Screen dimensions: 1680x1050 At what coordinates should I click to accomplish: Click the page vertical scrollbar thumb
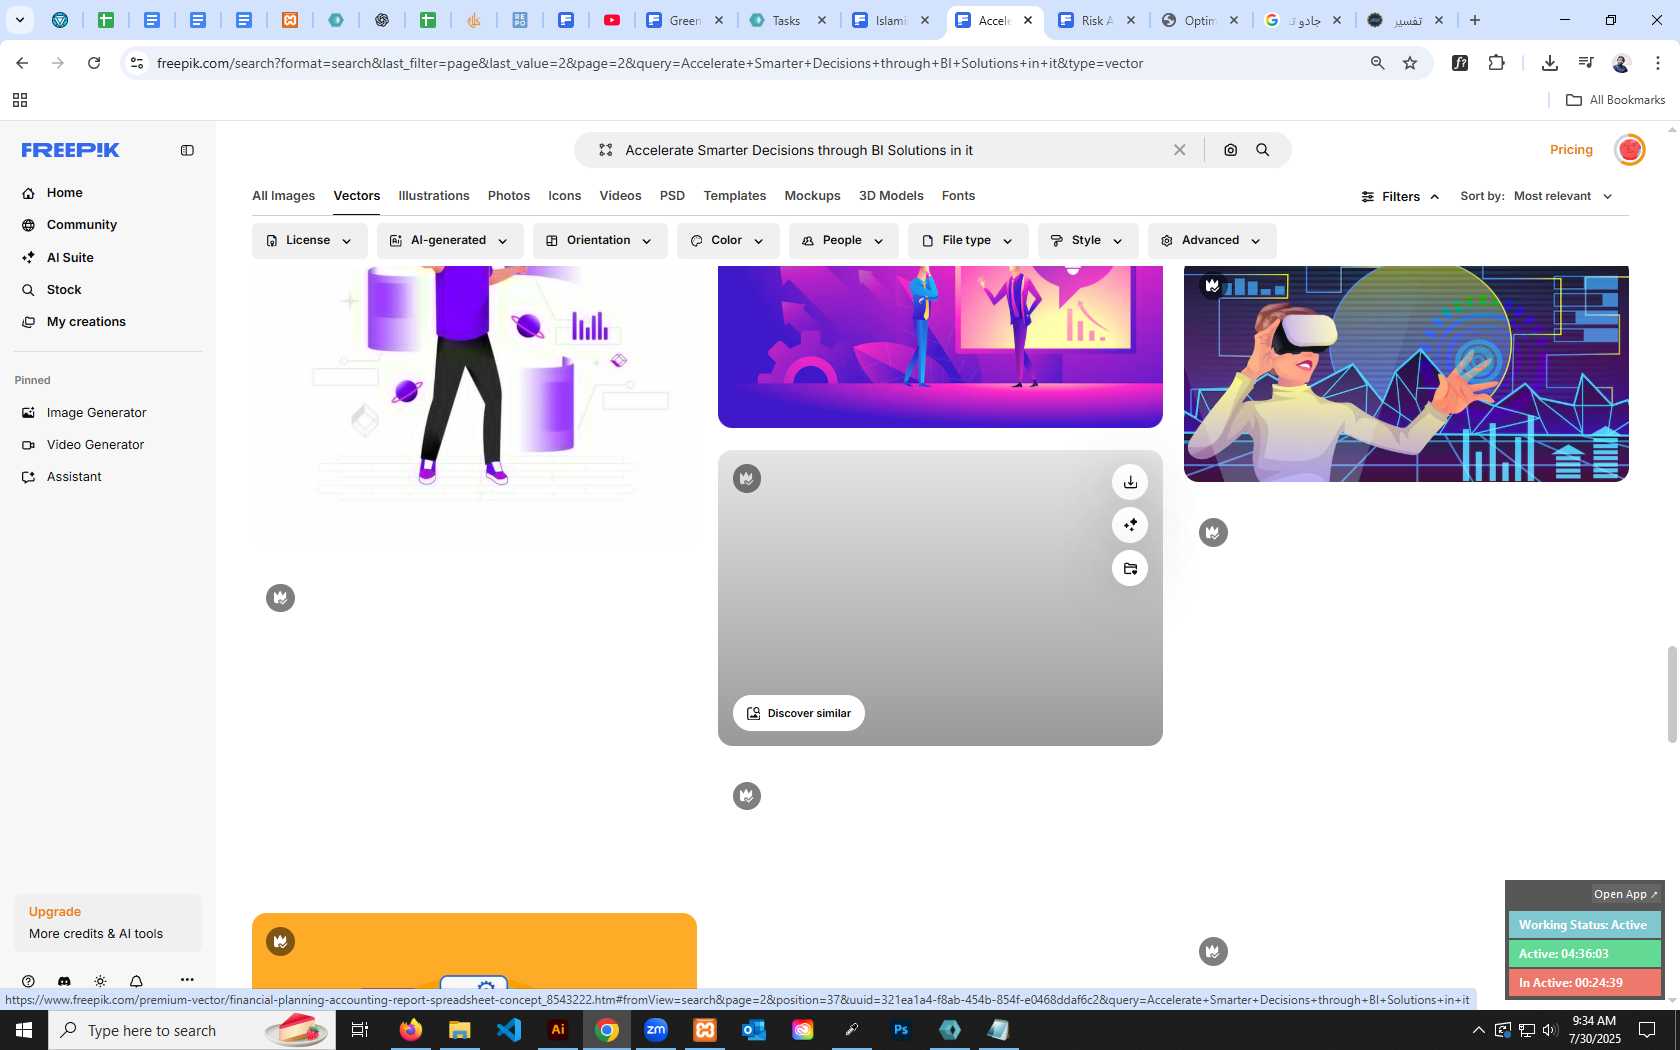pyautogui.click(x=1671, y=695)
